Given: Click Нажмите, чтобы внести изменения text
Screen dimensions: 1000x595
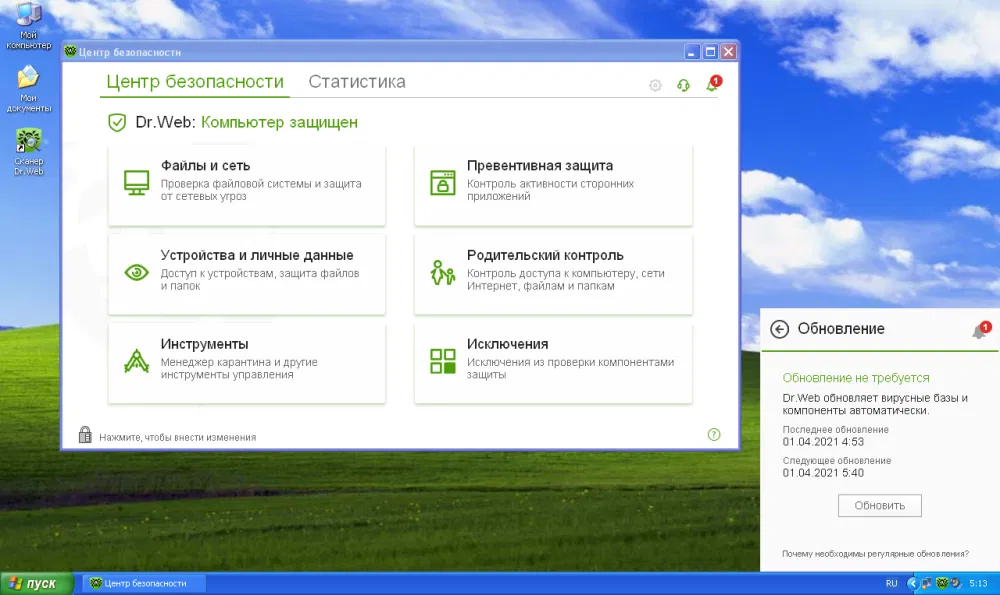Looking at the screenshot, I should pos(177,437).
